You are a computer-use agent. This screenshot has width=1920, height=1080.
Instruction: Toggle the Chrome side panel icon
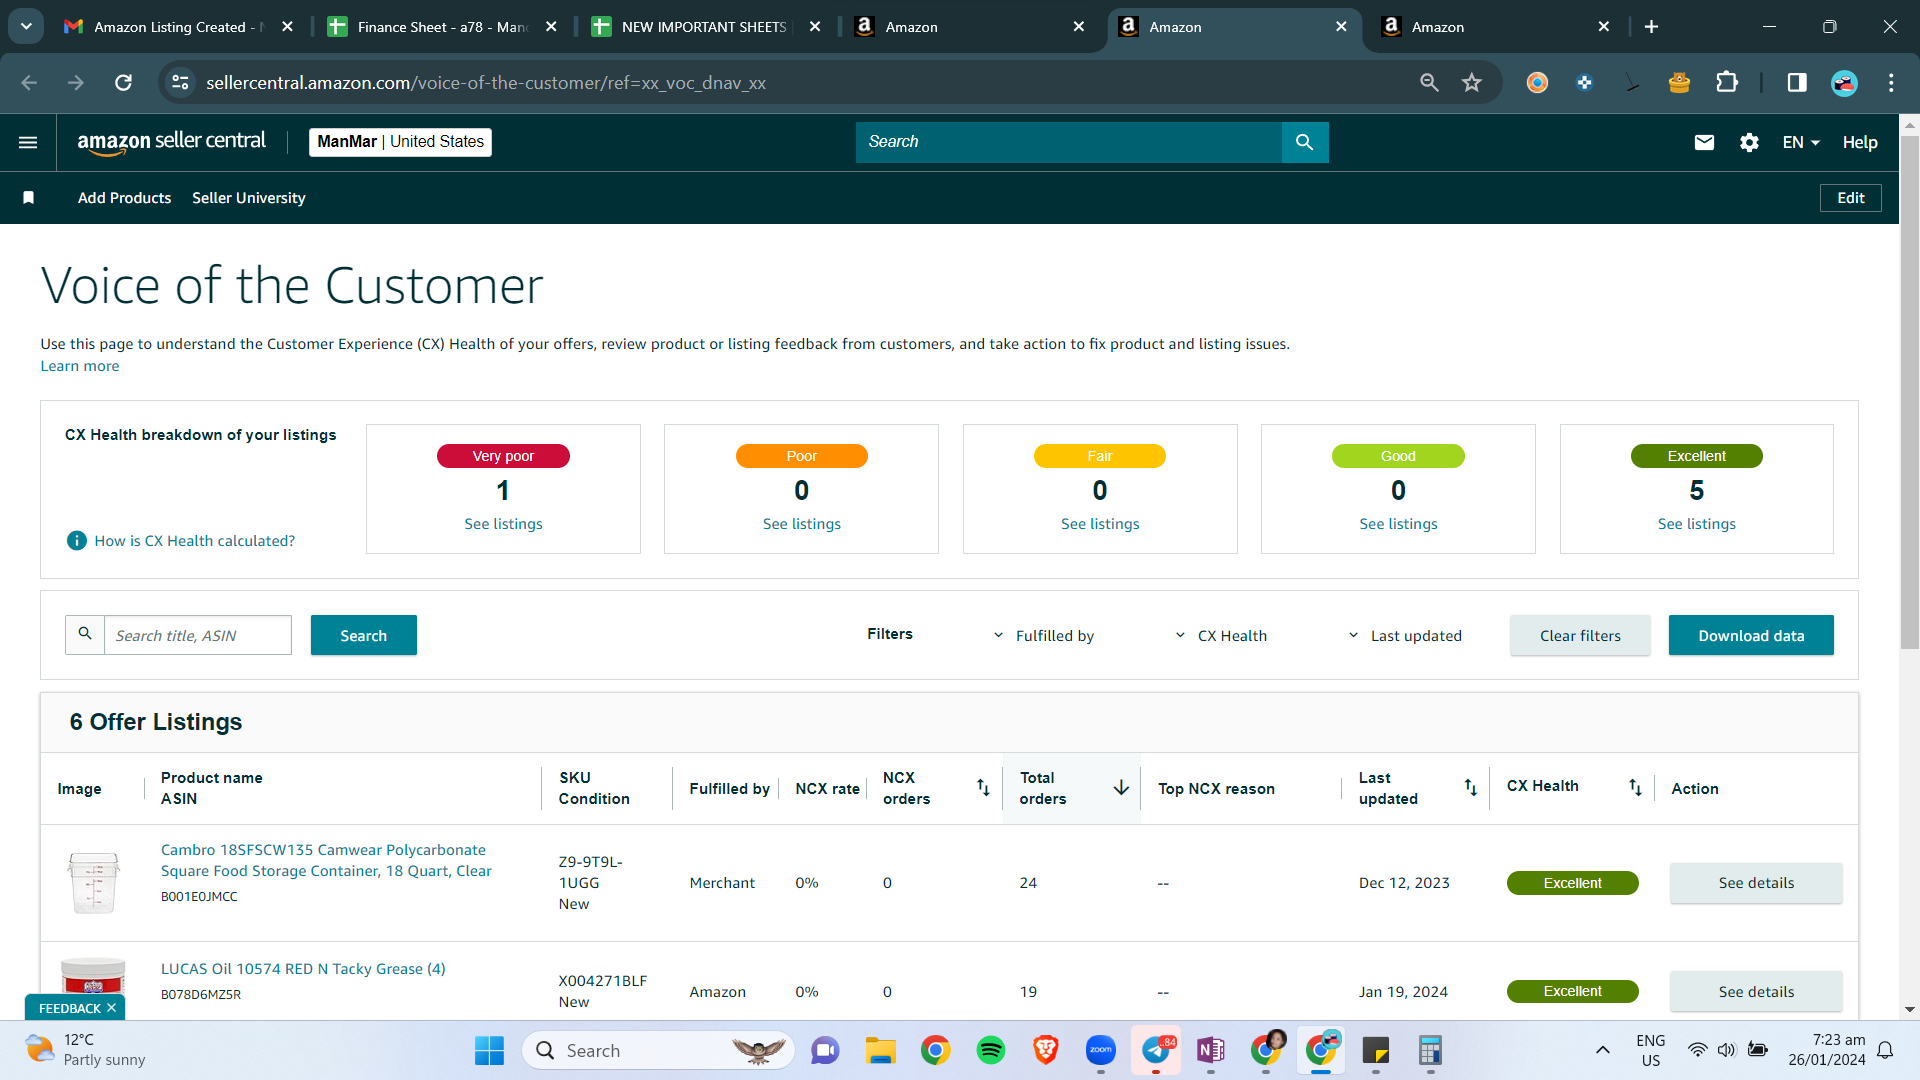(x=1797, y=83)
